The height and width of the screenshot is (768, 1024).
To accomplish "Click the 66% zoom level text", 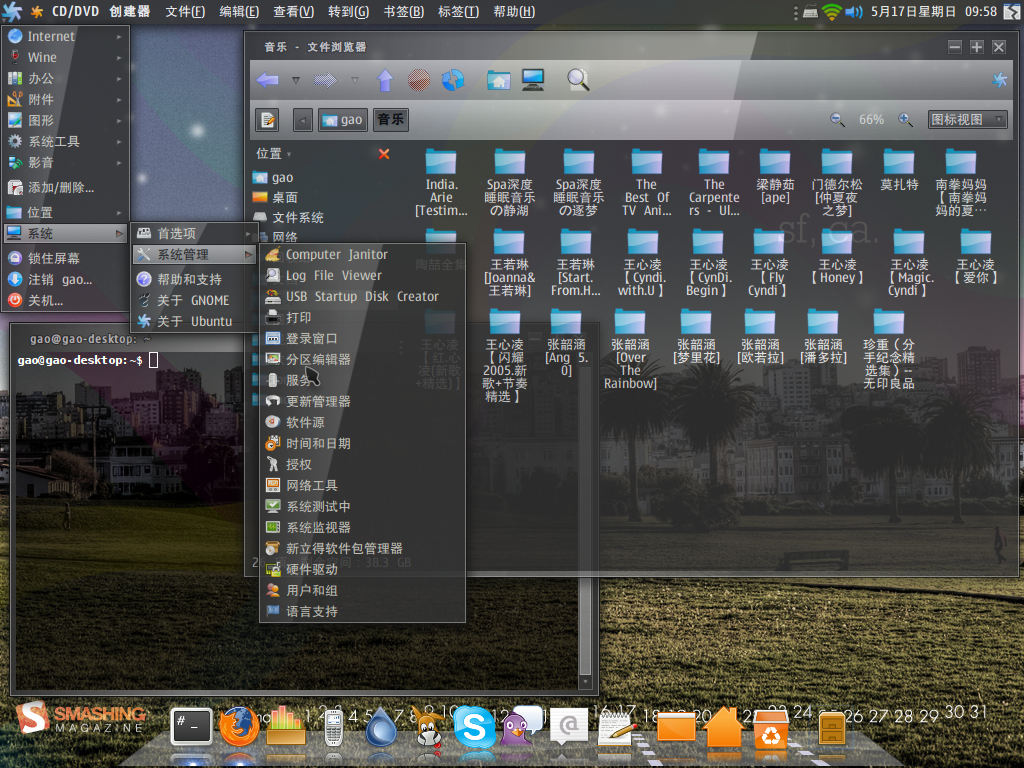I will pos(871,120).
